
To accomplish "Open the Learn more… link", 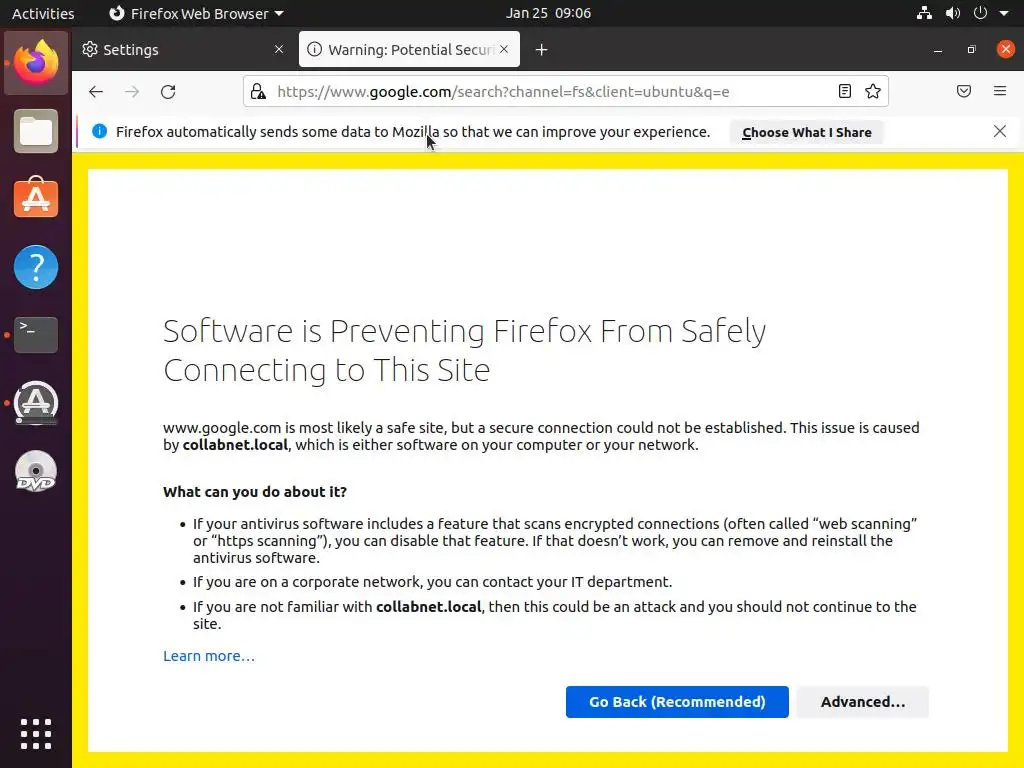I will [x=209, y=656].
